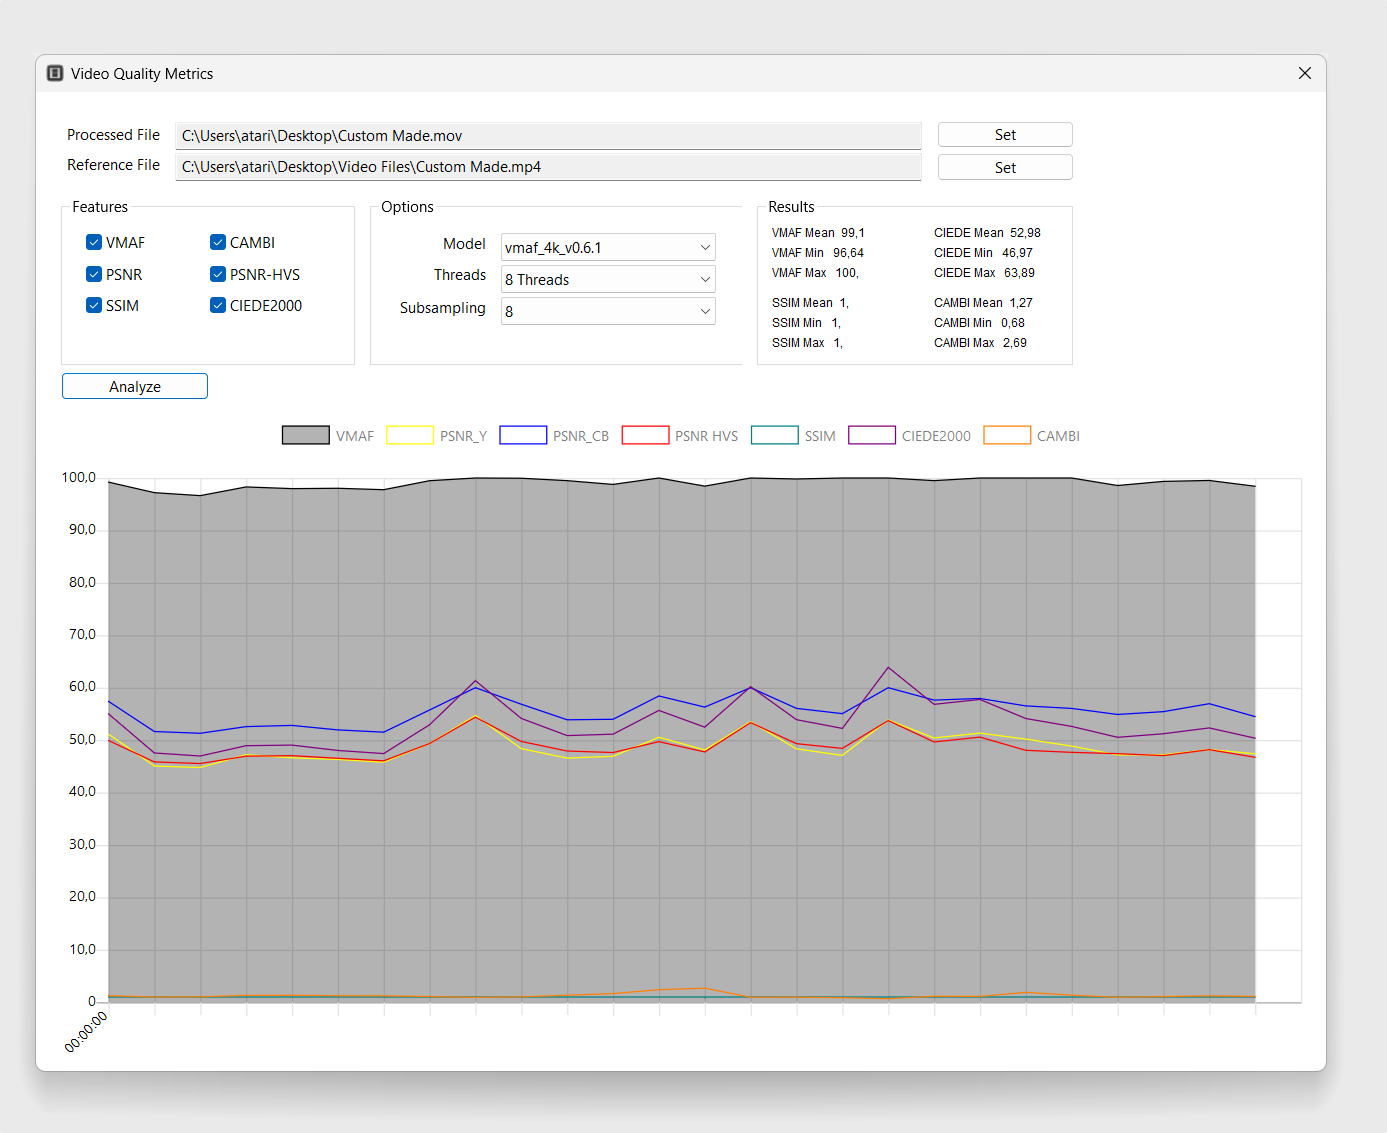The width and height of the screenshot is (1387, 1133).
Task: Click the Reference File path field
Action: pos(548,167)
